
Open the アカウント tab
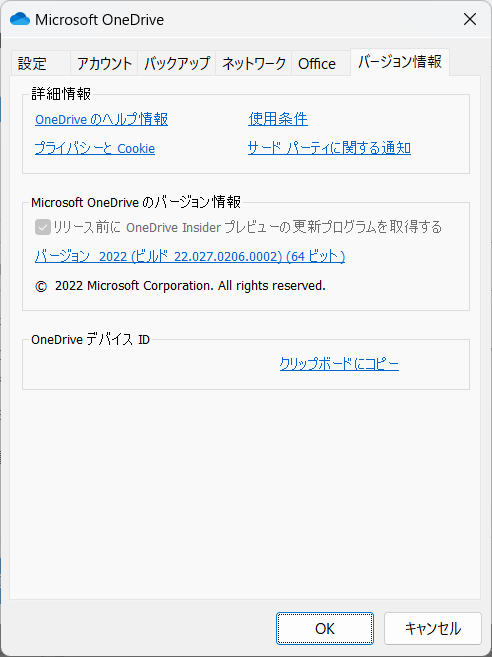tap(104, 64)
